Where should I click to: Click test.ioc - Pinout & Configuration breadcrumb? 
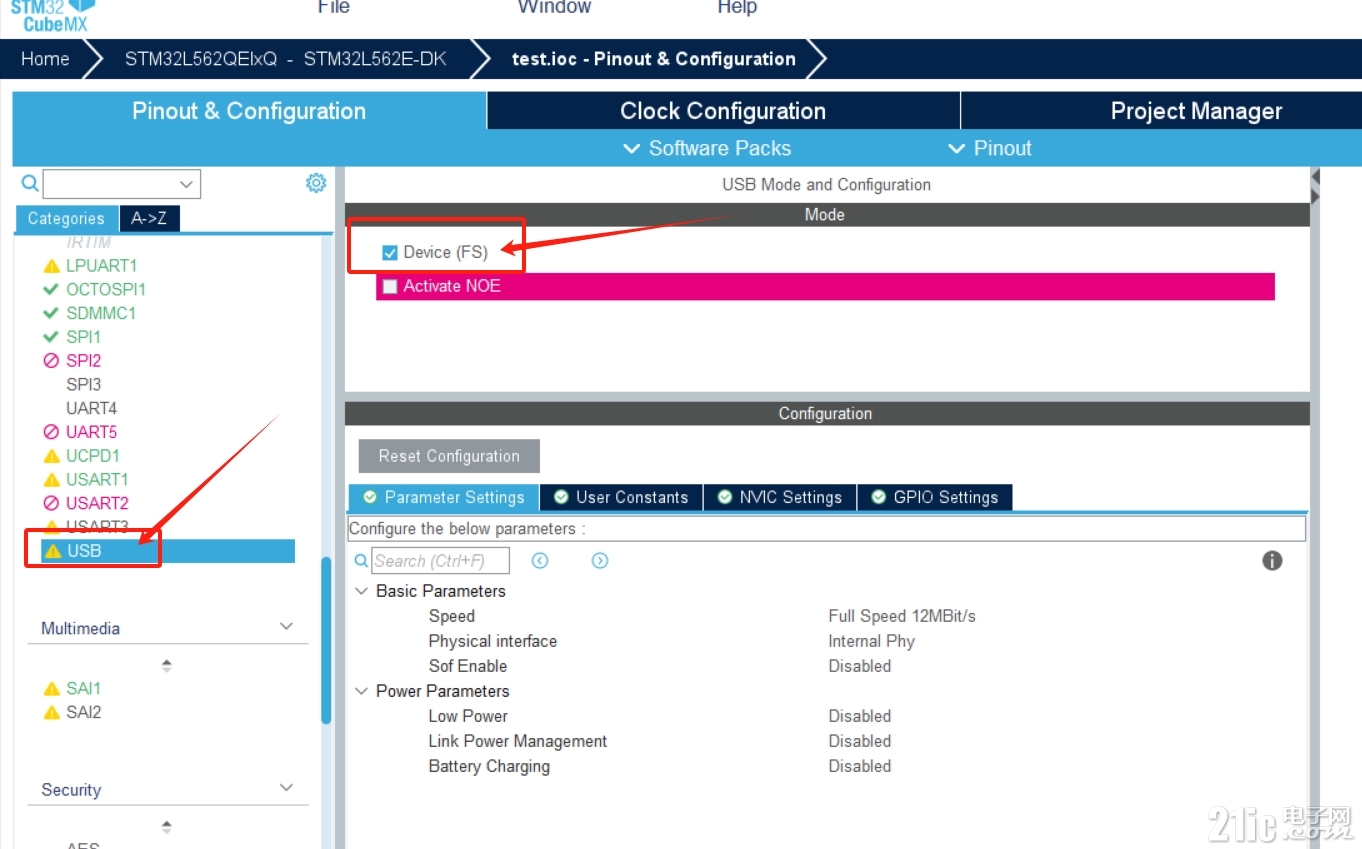pyautogui.click(x=653, y=59)
